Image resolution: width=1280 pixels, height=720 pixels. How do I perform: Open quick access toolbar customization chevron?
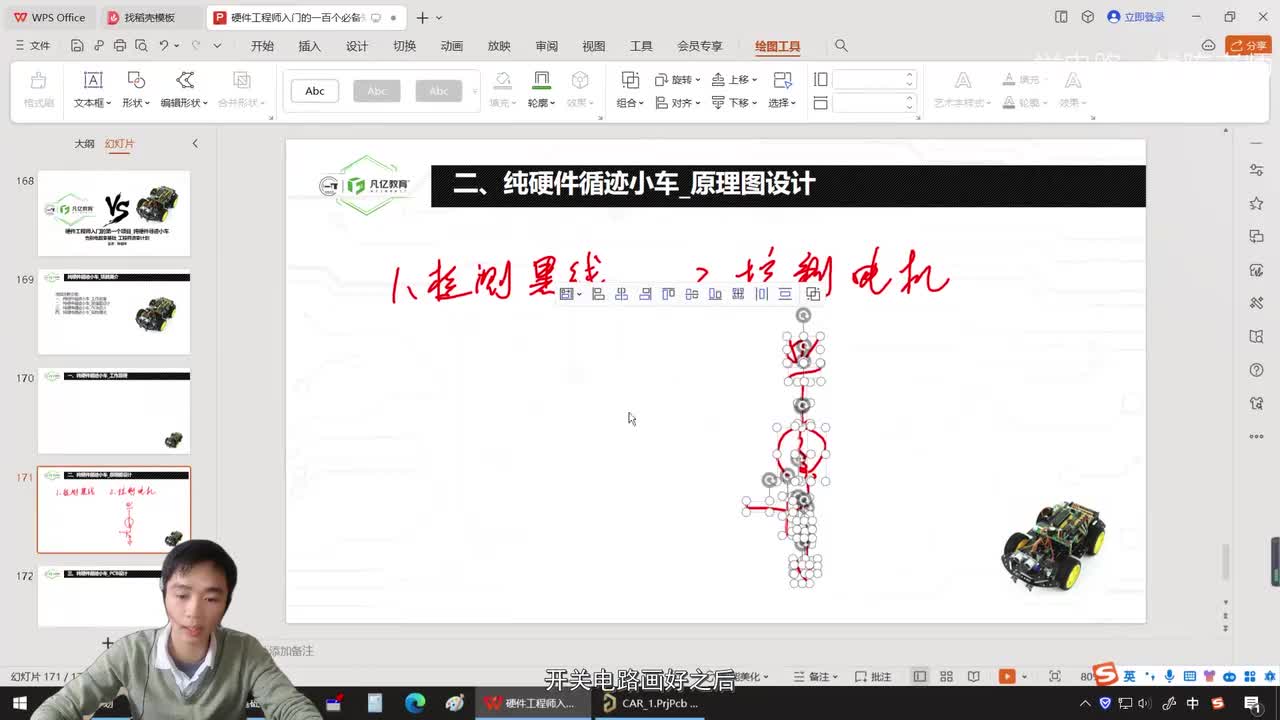click(217, 46)
